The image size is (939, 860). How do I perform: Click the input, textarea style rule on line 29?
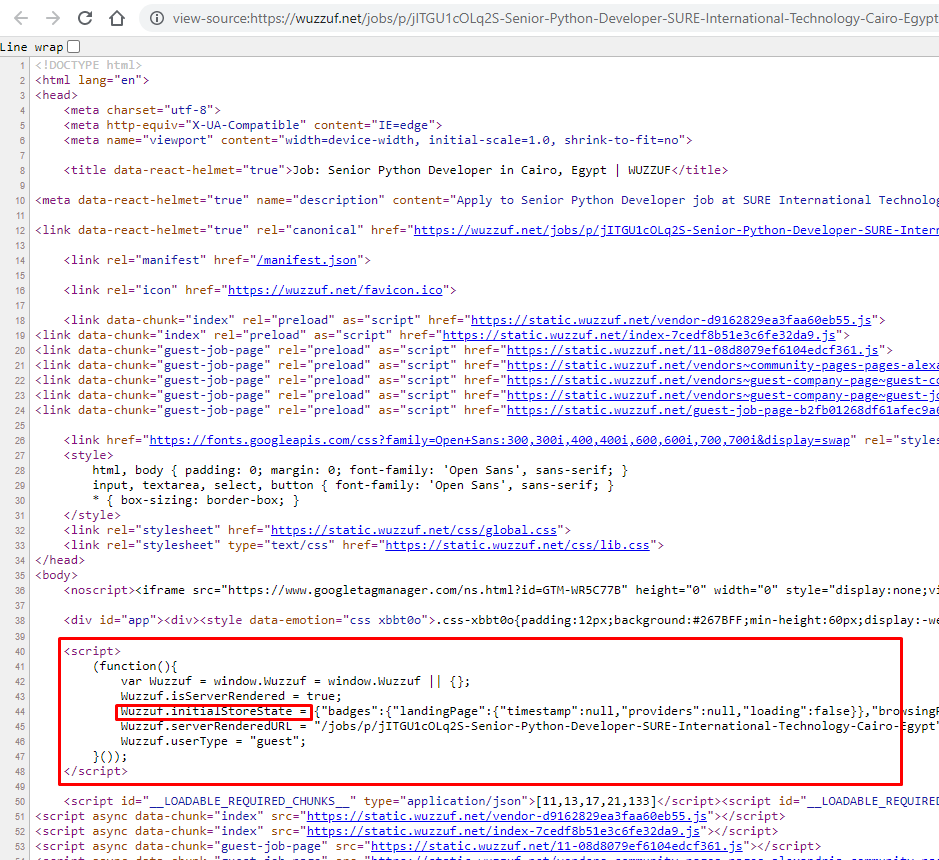[x=353, y=485]
